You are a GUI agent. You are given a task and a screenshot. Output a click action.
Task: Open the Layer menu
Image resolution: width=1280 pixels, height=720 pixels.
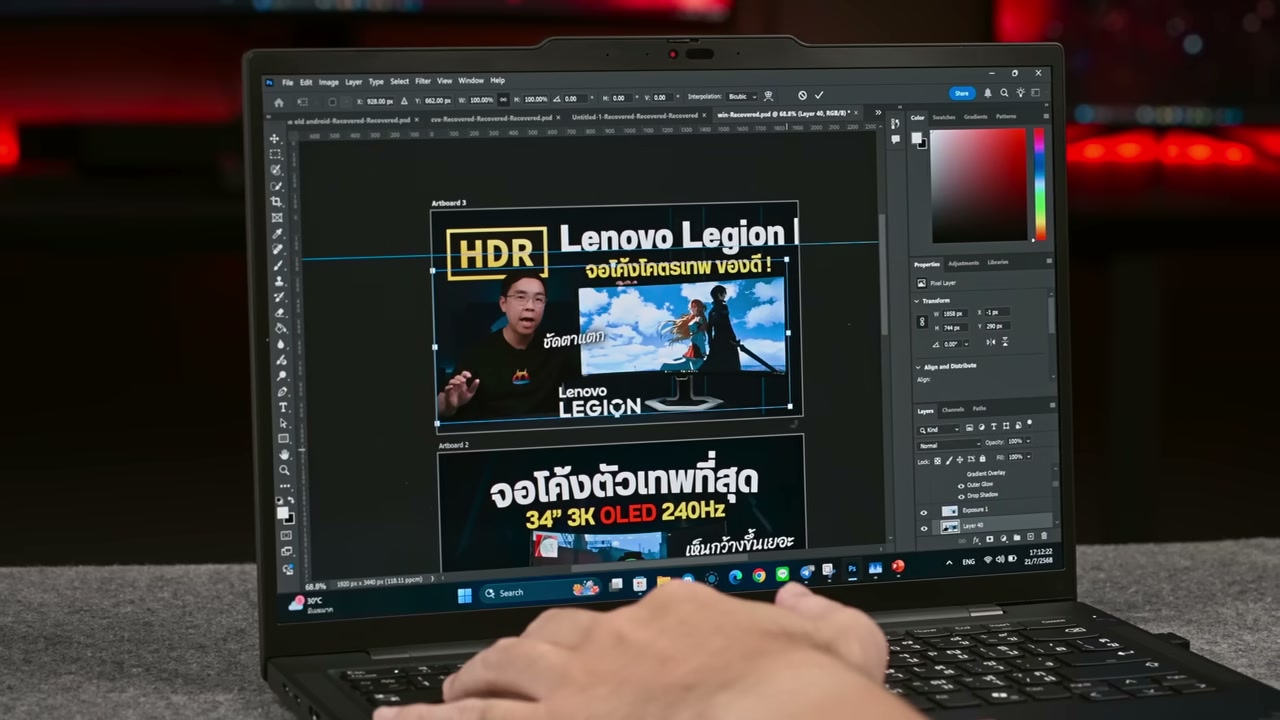click(353, 82)
